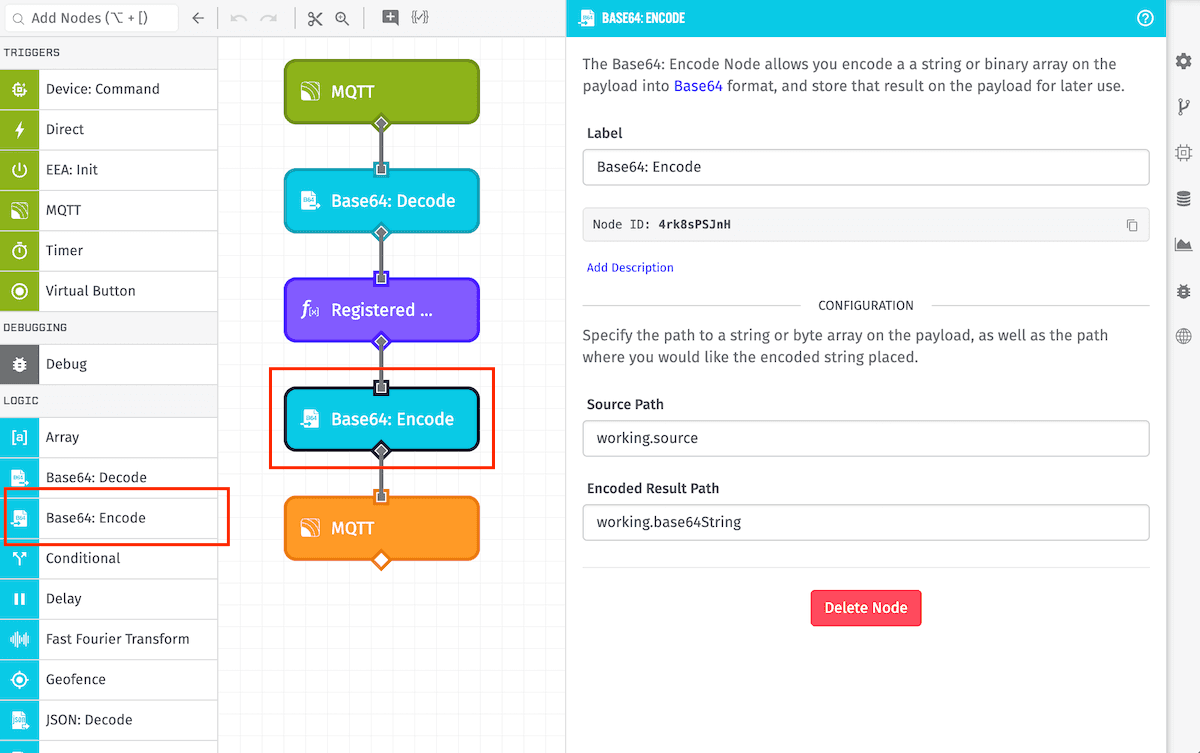Open the debug bug icon in right sidebar

[1184, 291]
